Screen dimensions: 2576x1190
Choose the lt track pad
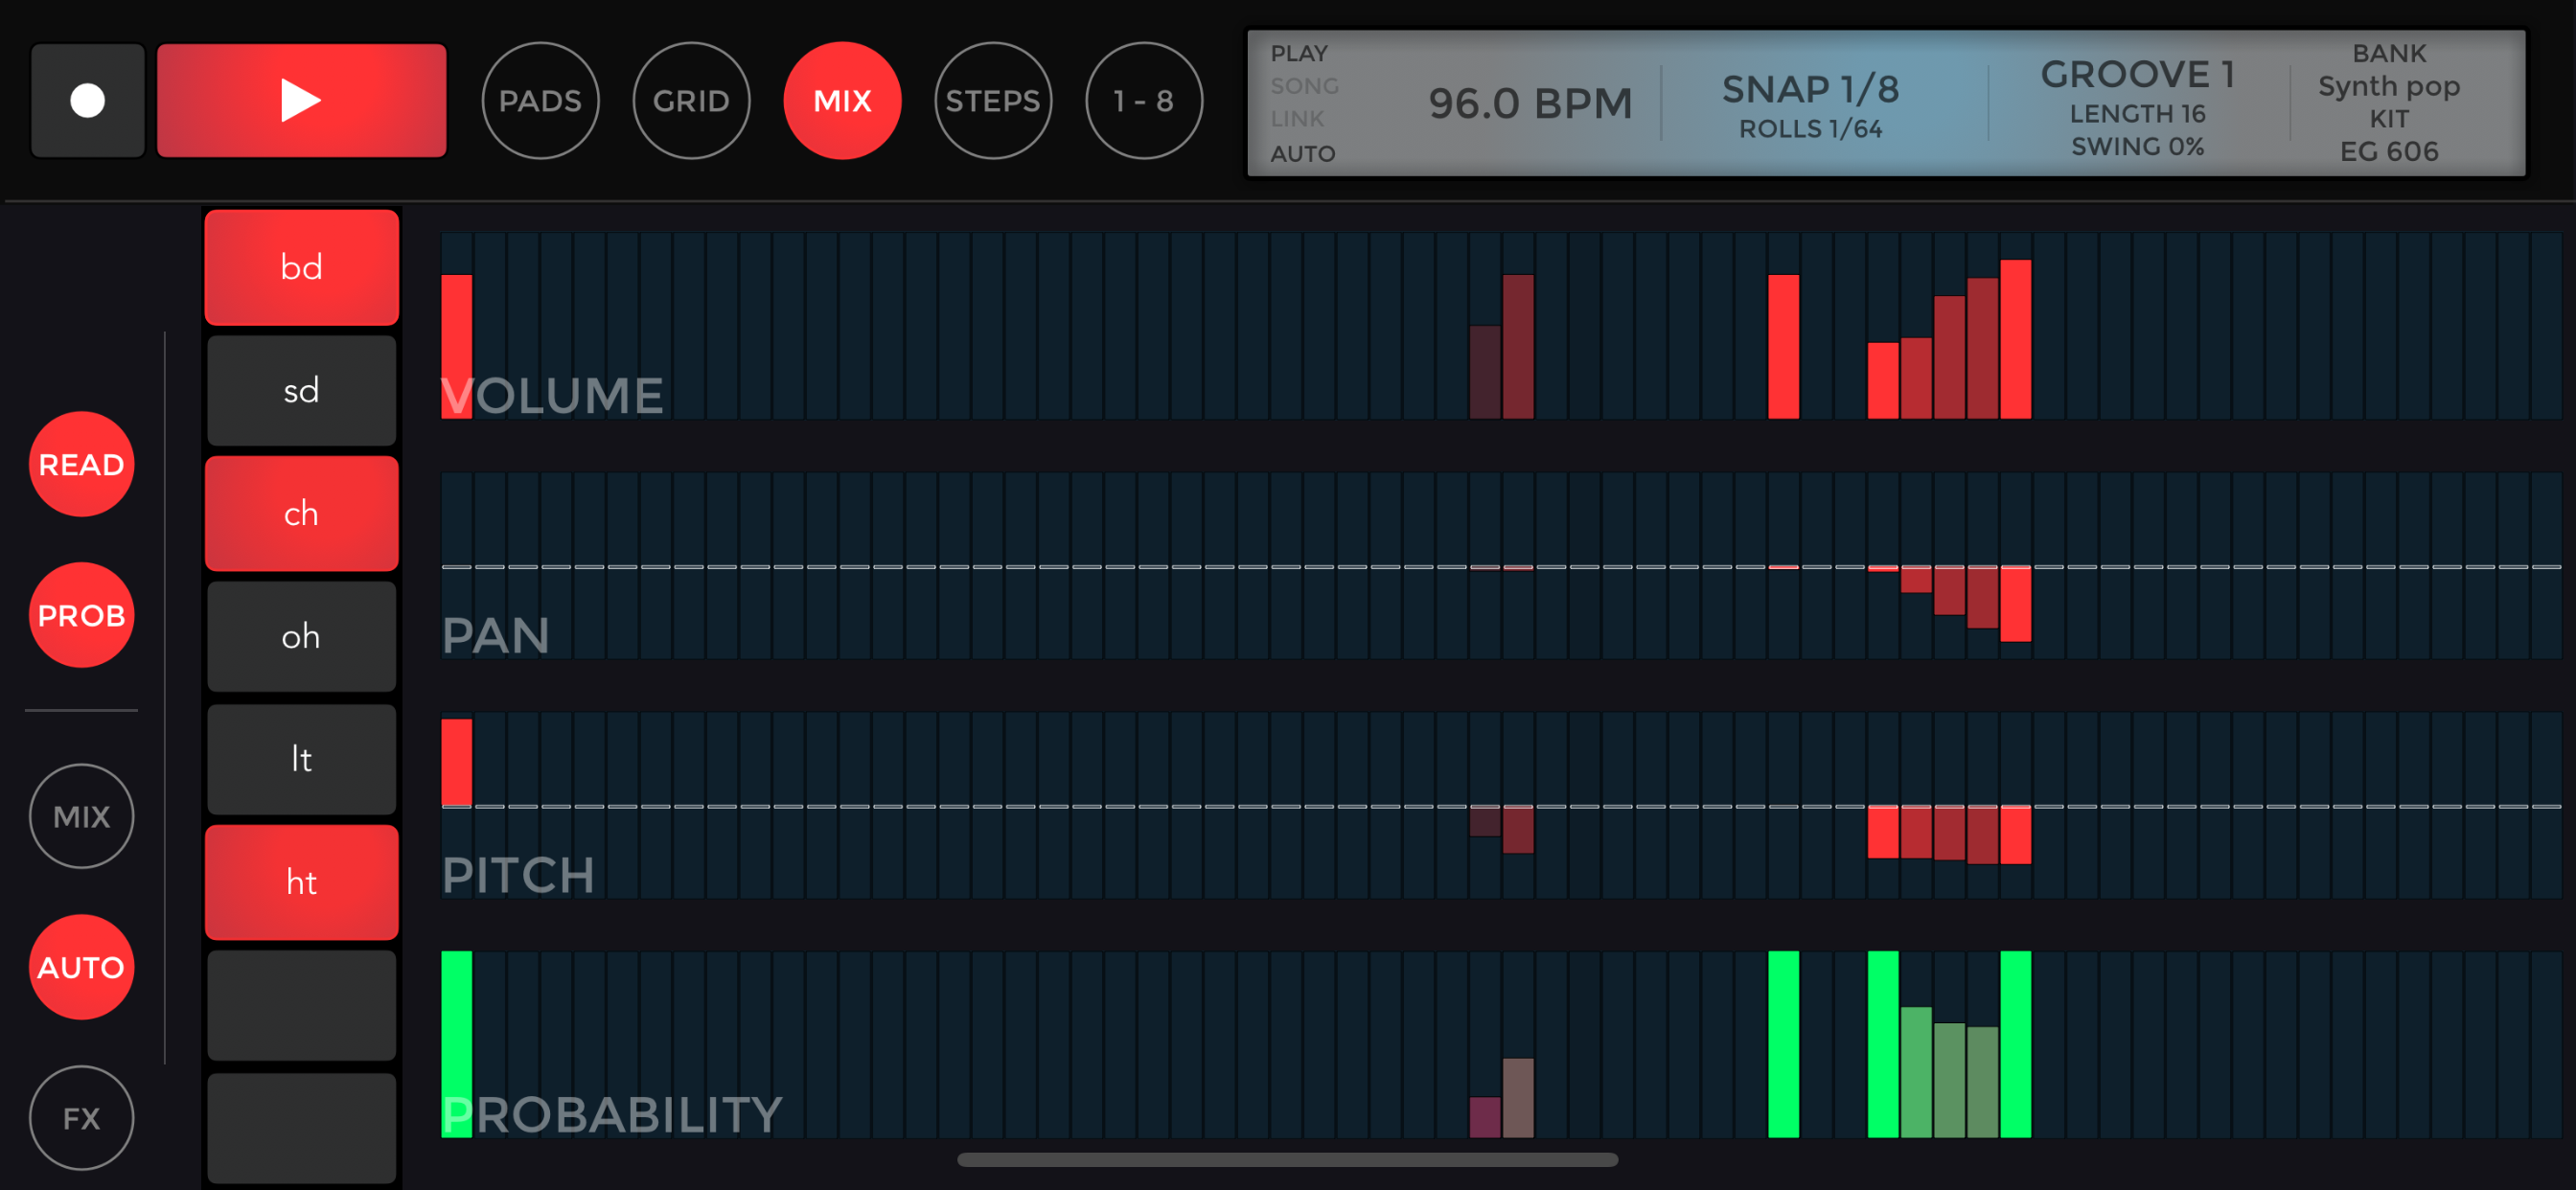(x=301, y=759)
